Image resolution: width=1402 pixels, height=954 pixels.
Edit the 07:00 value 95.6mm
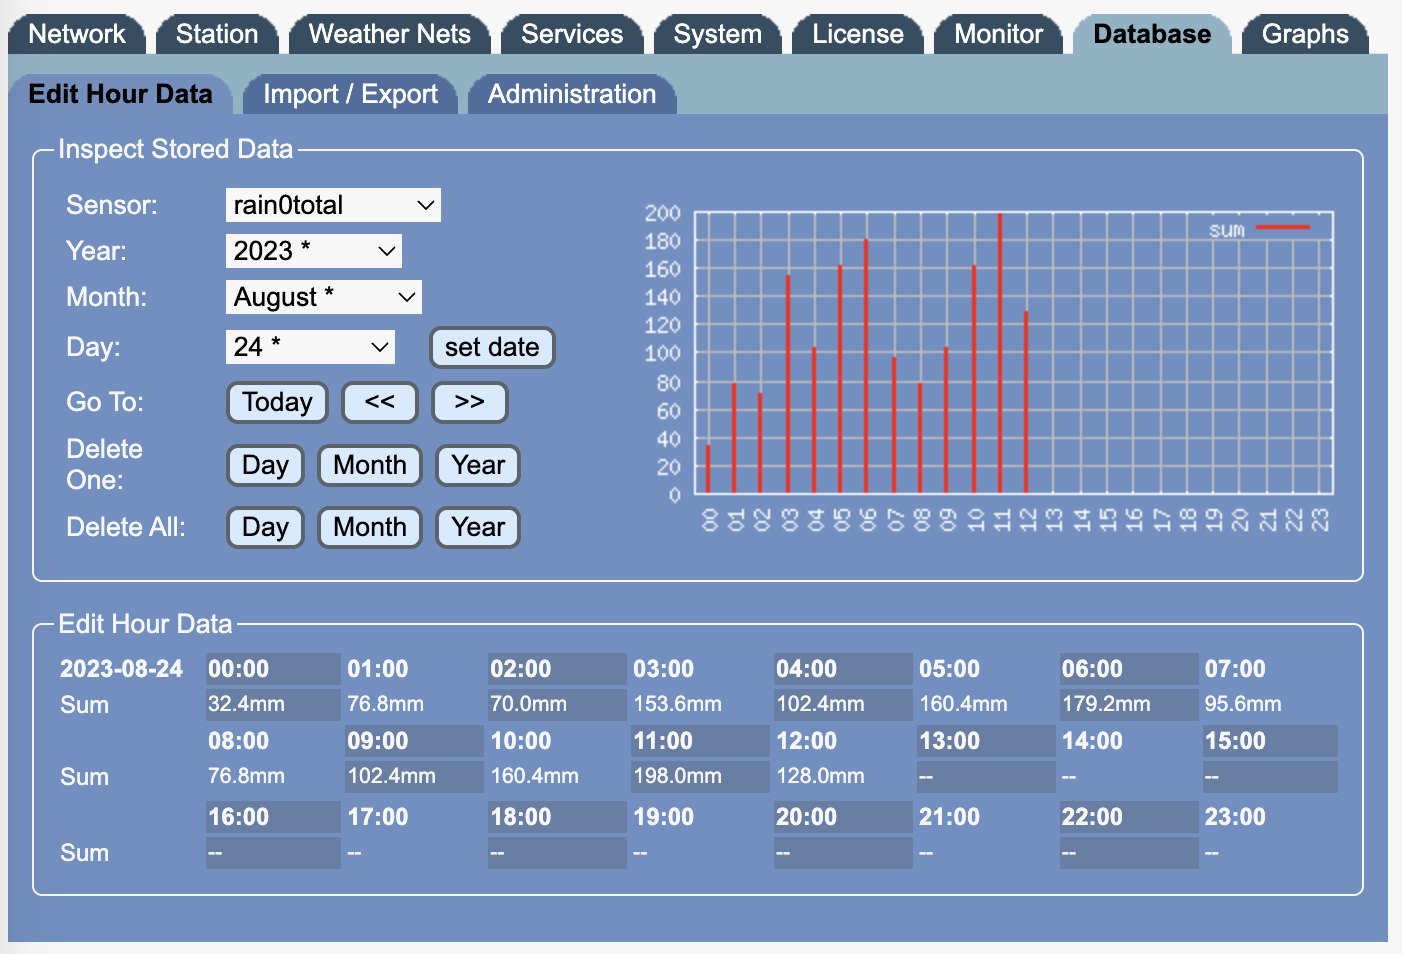pos(1271,704)
